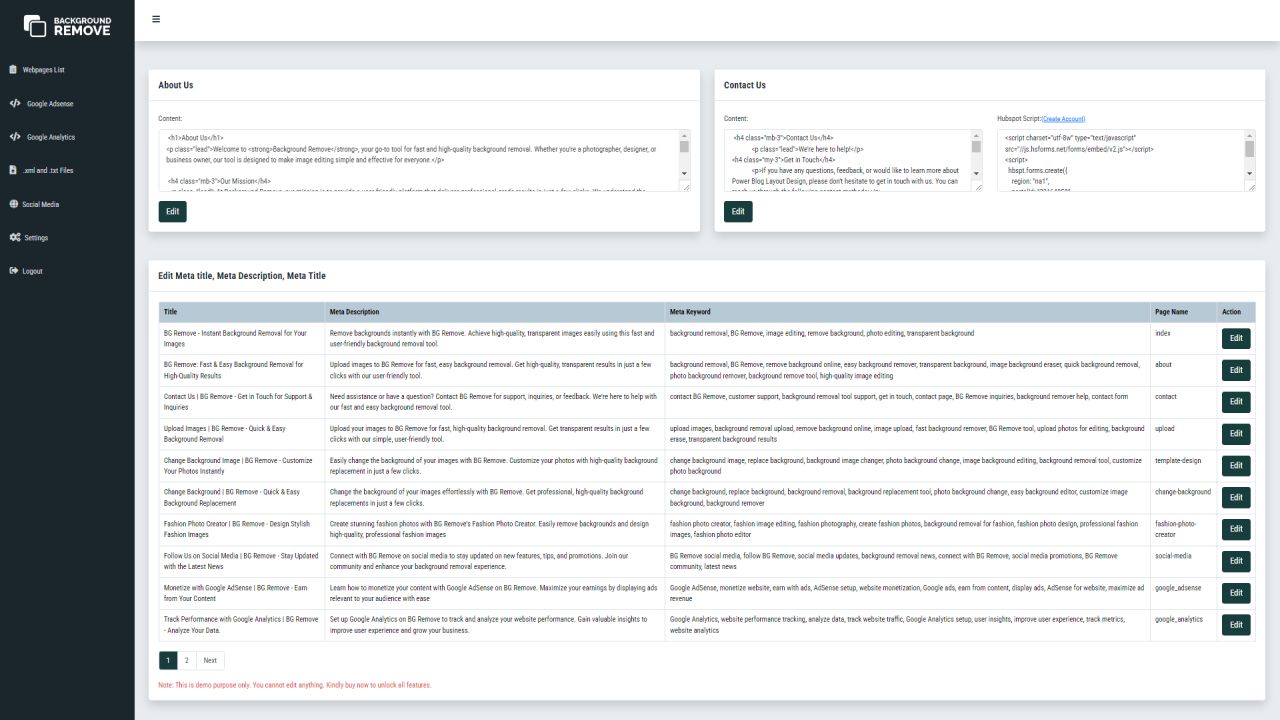
Task: Click the Contact Us Edit button
Action: click(738, 212)
